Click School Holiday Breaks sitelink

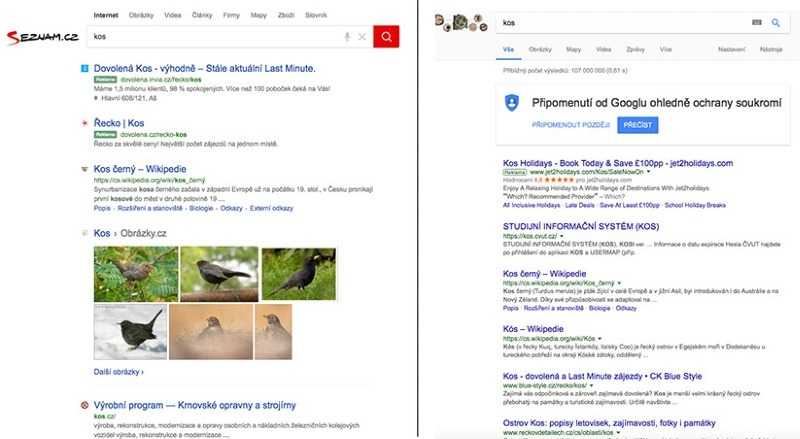pos(695,205)
